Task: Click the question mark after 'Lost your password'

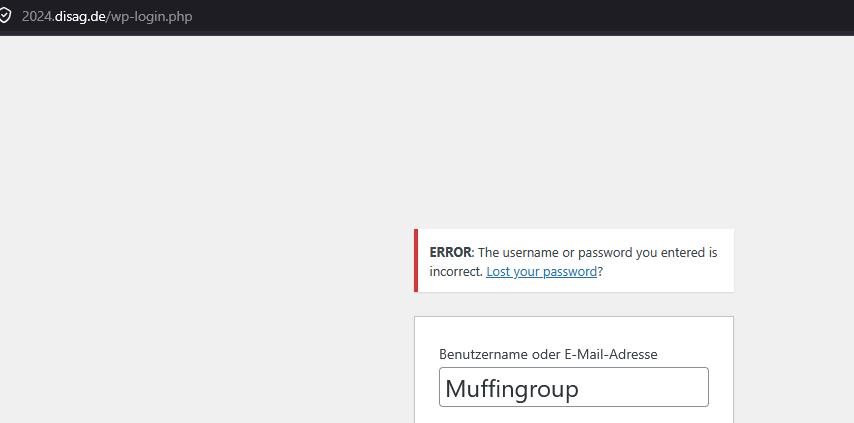Action: coord(600,271)
